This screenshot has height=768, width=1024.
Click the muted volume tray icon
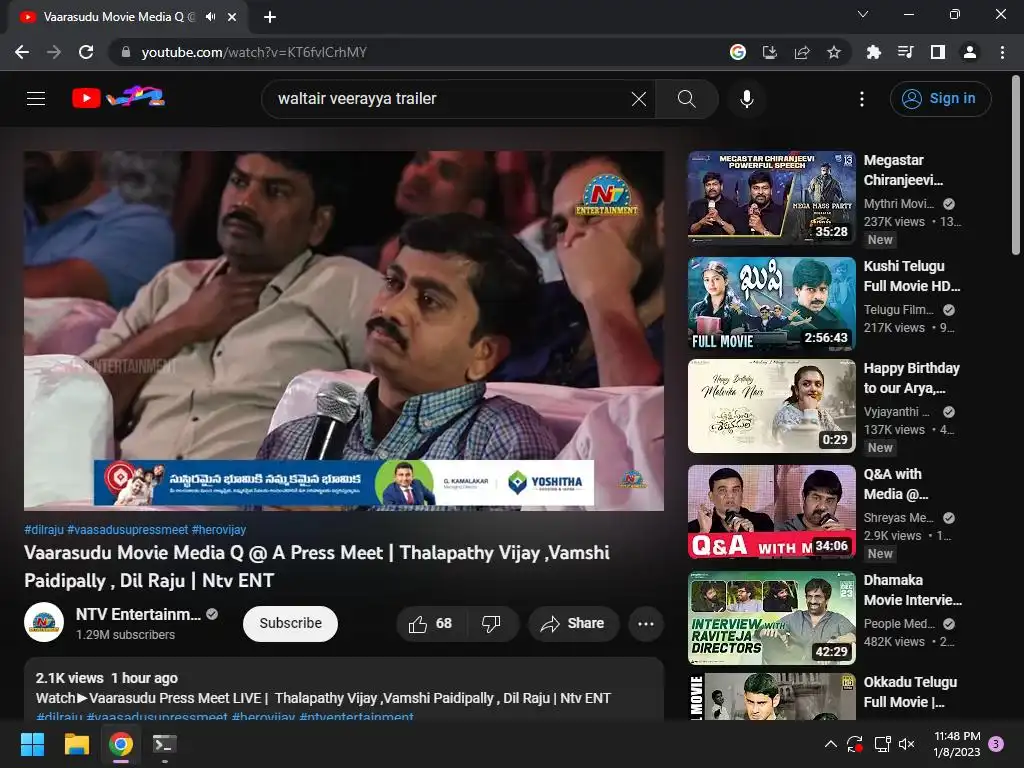[x=906, y=744]
